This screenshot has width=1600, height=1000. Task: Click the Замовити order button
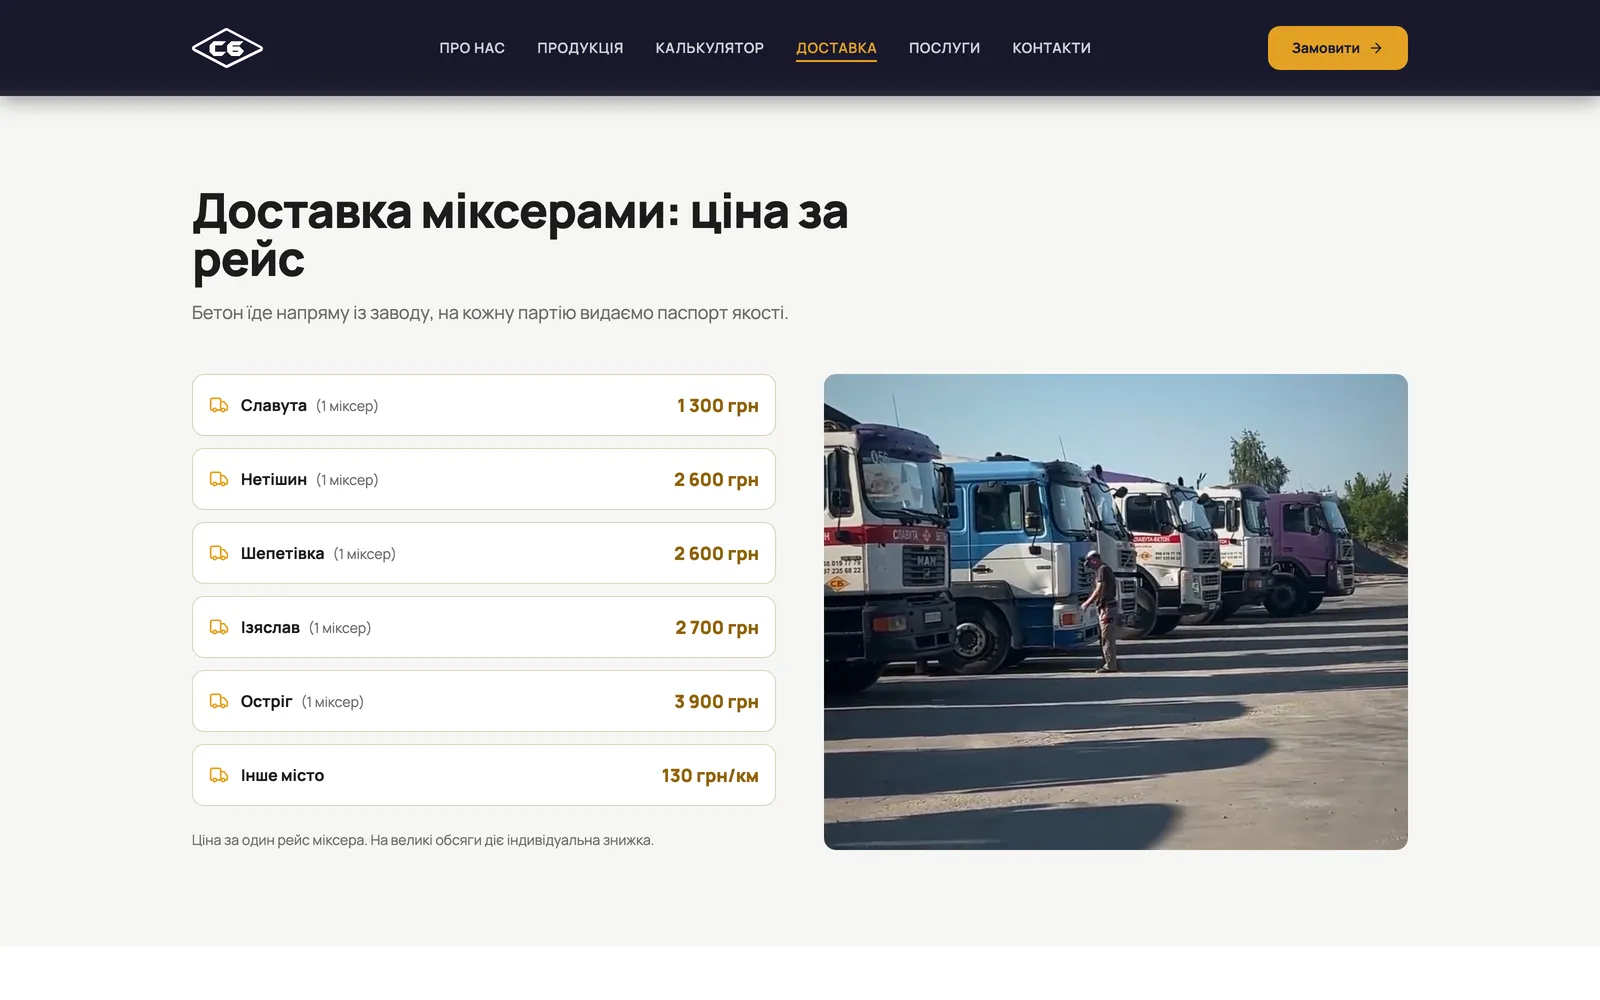(x=1338, y=48)
